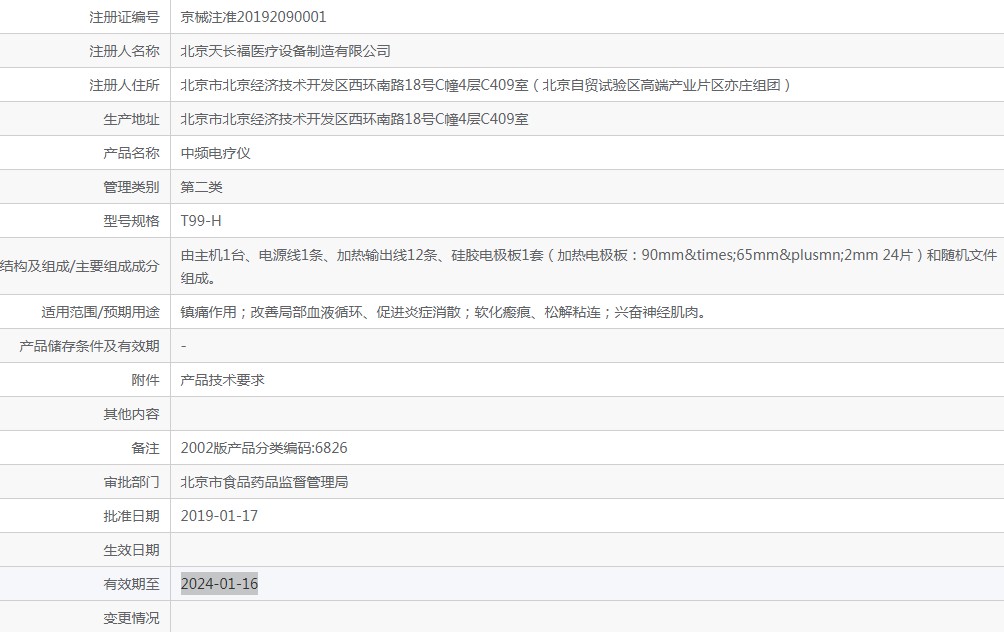Click the 其他内容 label
This screenshot has width=1004, height=632.
131,414
